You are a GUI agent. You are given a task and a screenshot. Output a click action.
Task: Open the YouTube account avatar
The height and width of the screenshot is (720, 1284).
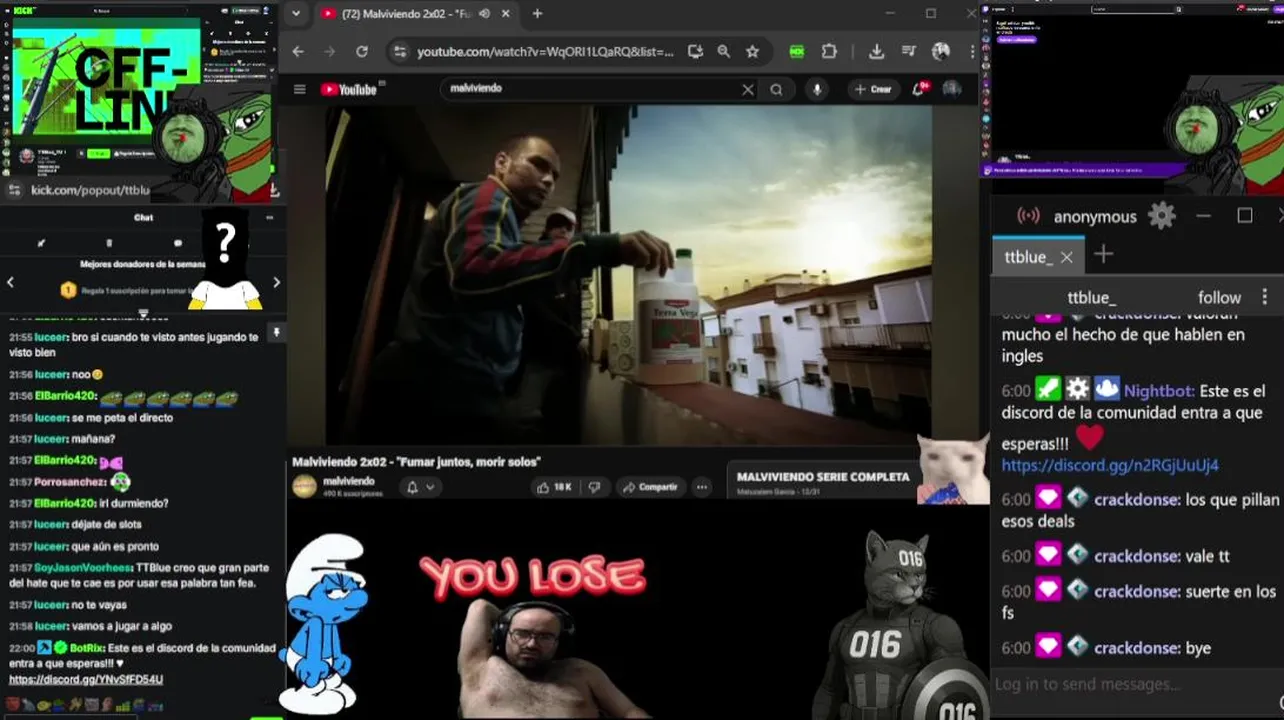(x=952, y=89)
